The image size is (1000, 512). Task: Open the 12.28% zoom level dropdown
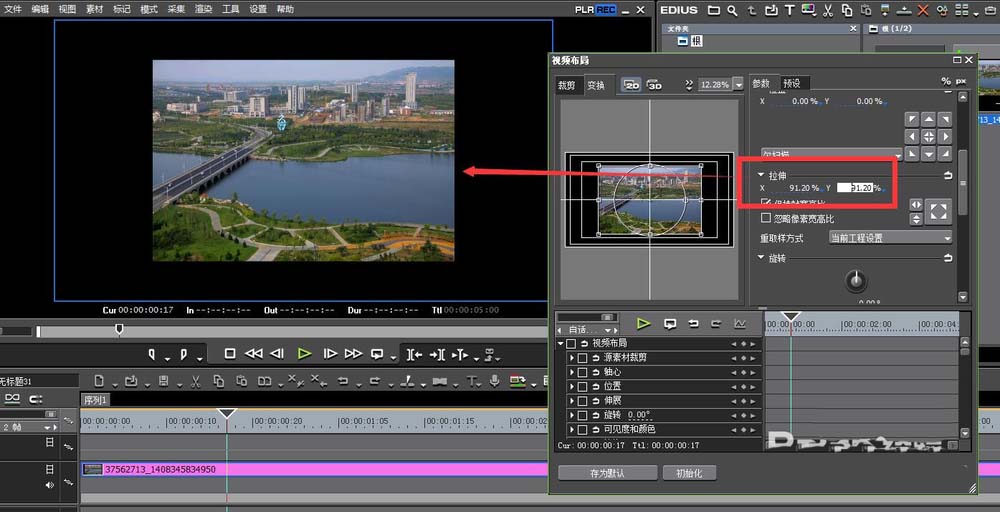point(738,85)
